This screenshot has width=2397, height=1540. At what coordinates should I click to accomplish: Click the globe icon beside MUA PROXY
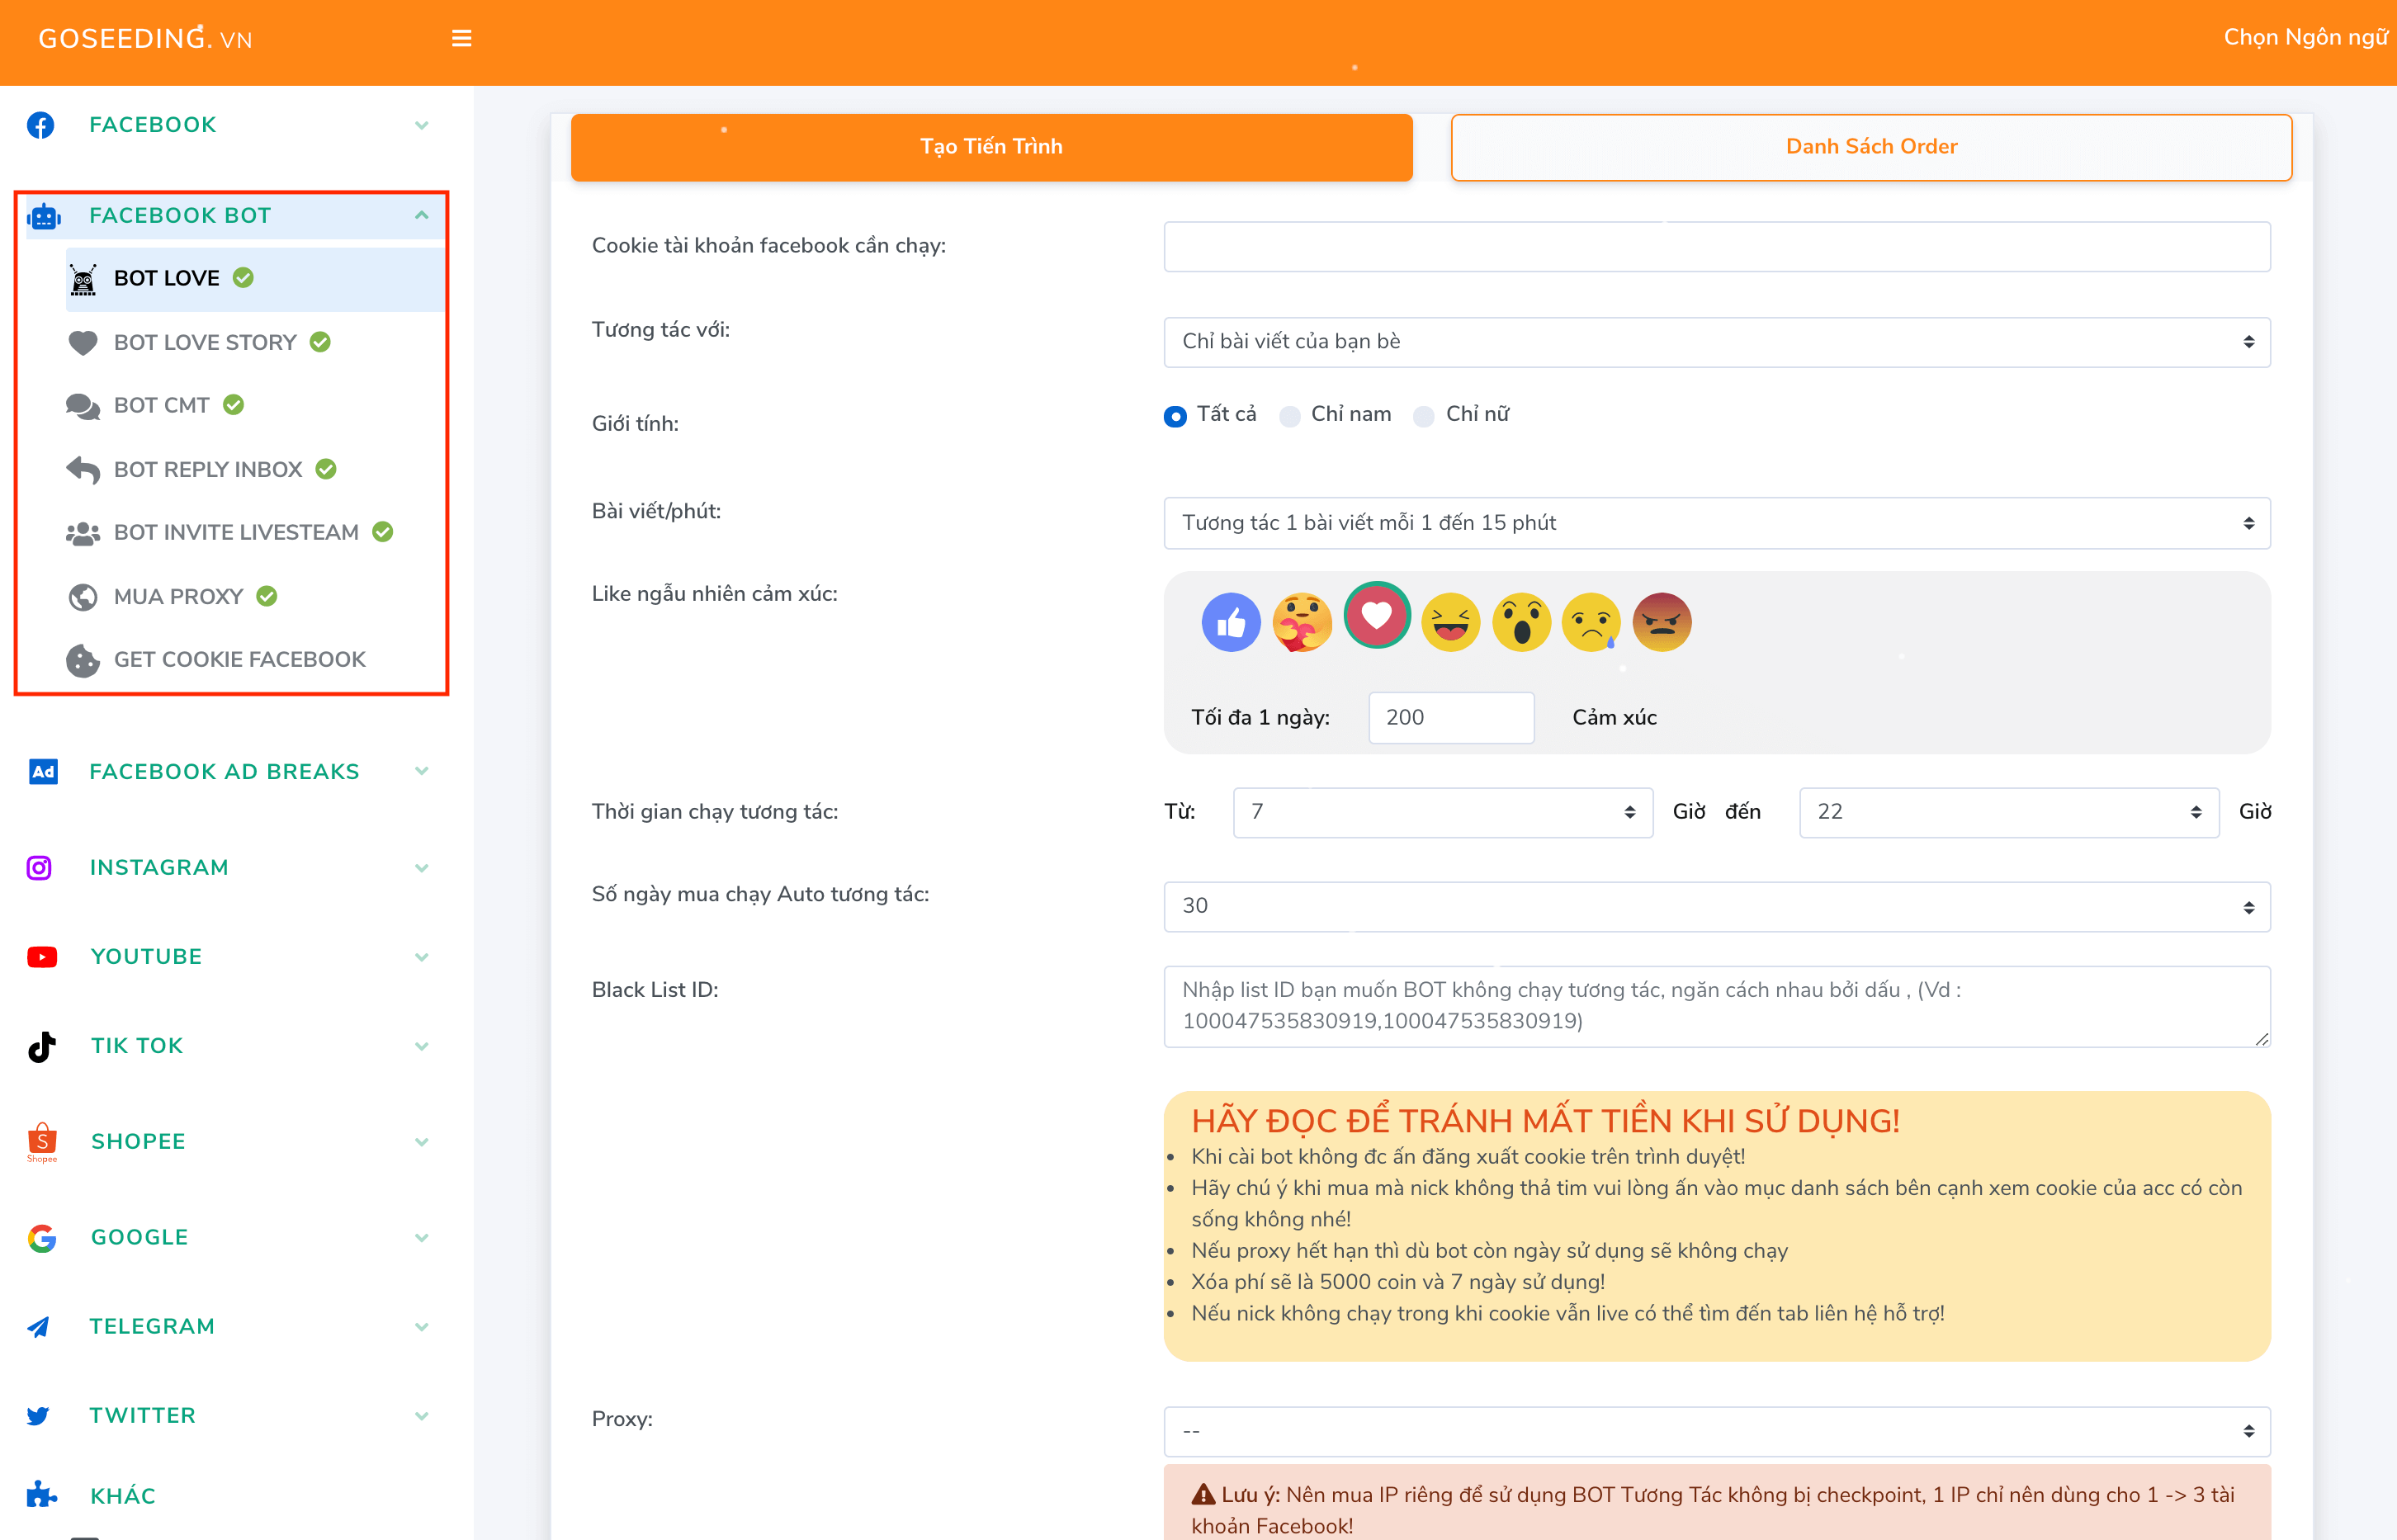coord(83,597)
